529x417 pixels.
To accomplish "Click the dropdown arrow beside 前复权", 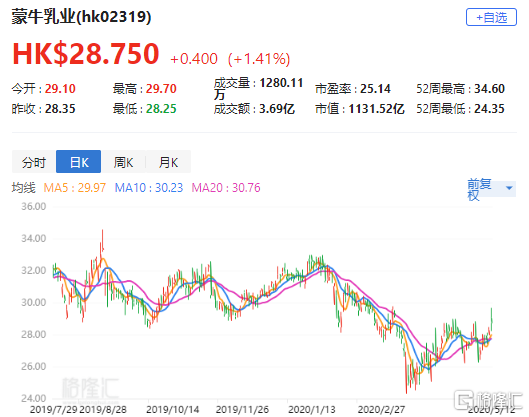I will pos(509,188).
